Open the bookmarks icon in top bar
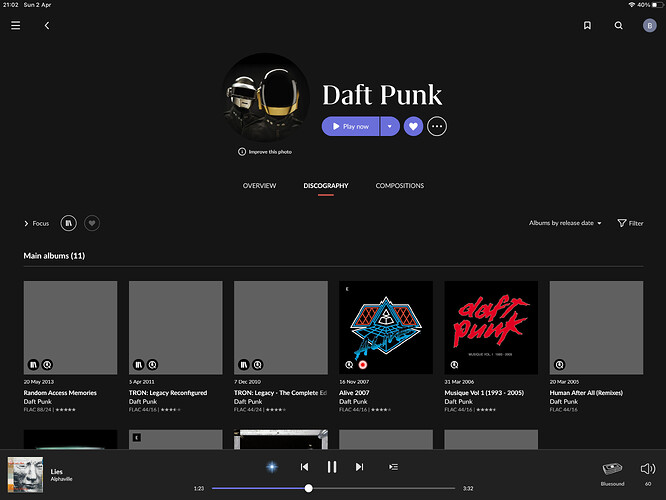This screenshot has height=500, width=666. click(x=587, y=26)
